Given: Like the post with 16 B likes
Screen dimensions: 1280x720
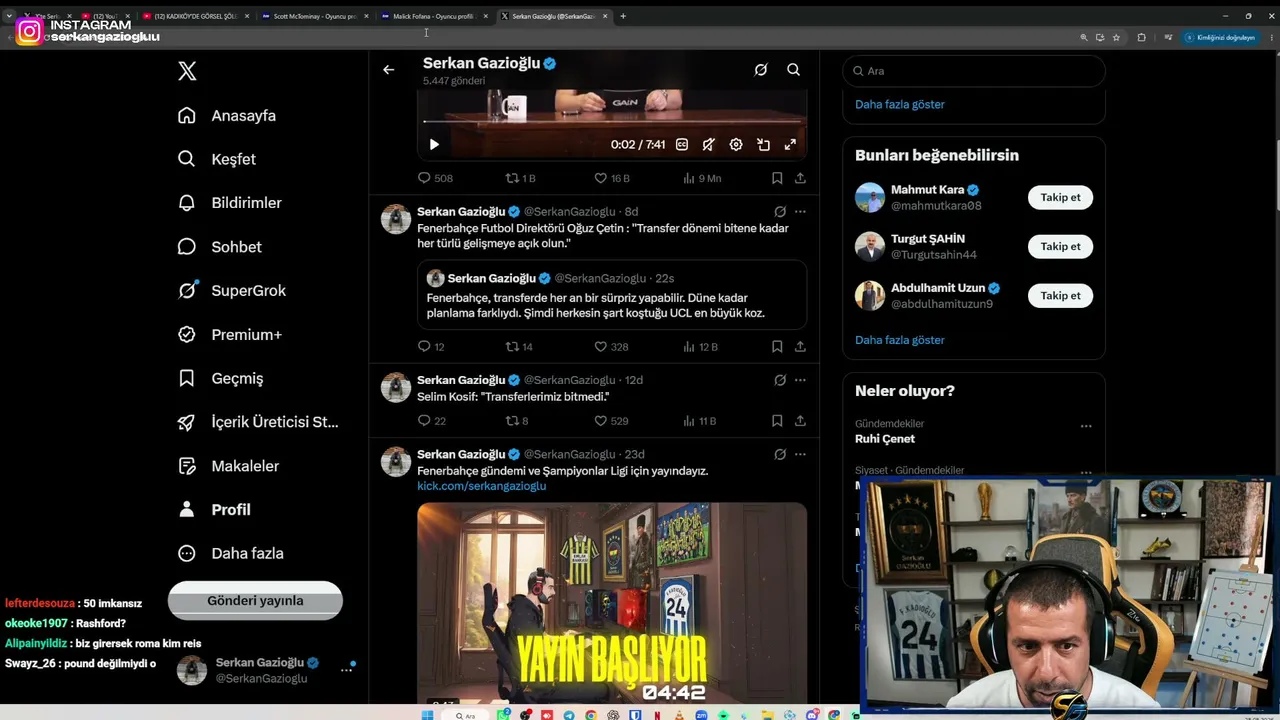Looking at the screenshot, I should pos(612,178).
